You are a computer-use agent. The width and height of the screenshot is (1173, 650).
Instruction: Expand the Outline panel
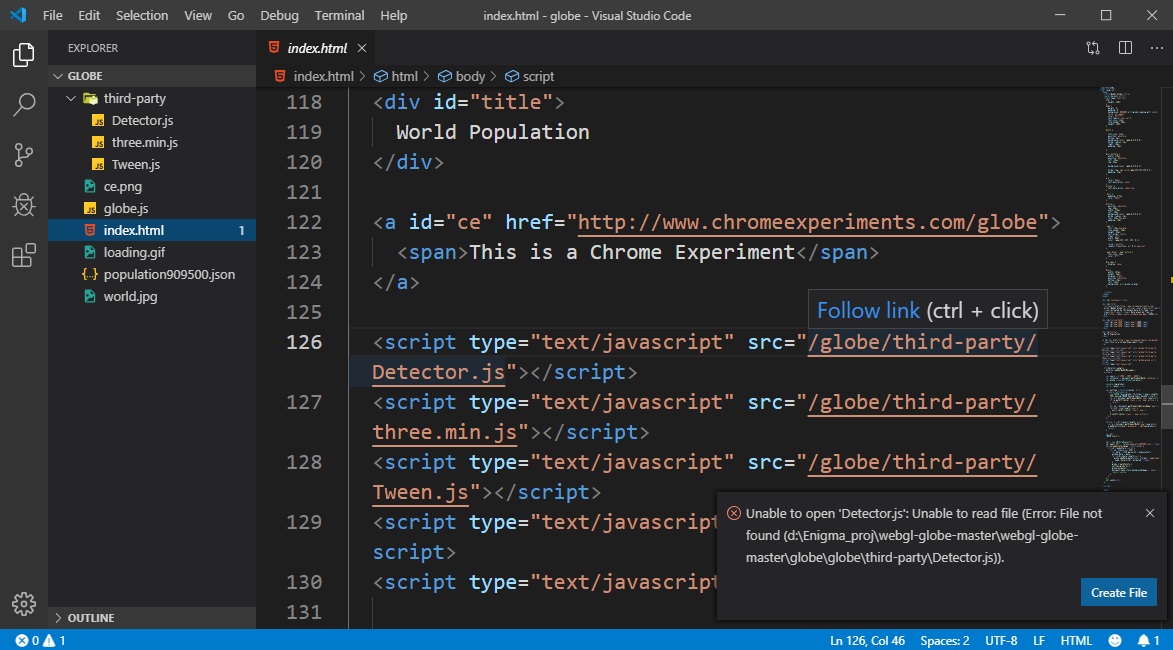[91, 618]
